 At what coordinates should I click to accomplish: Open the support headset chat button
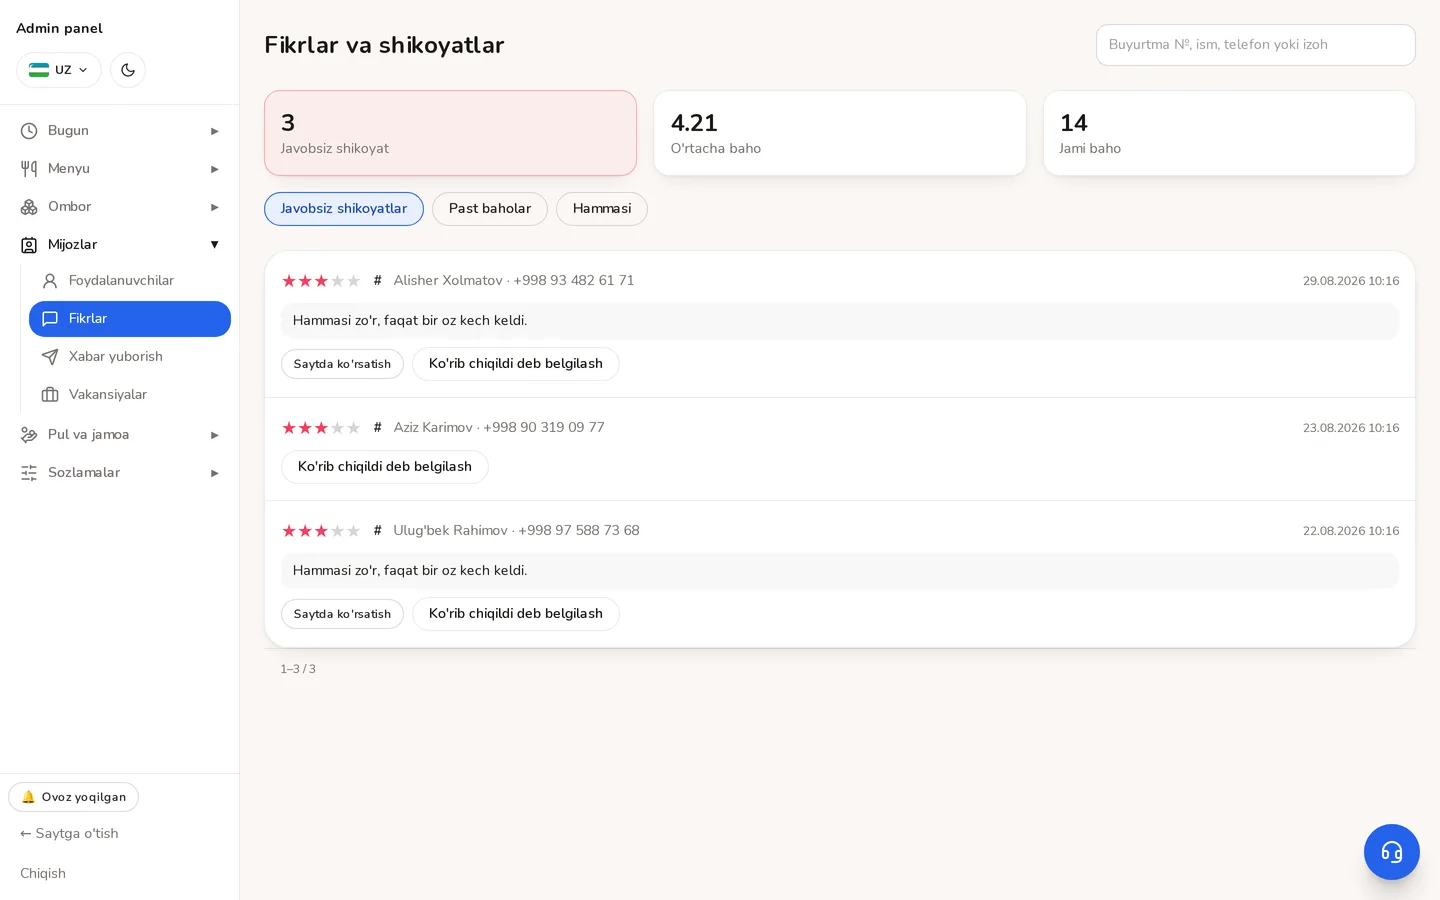pyautogui.click(x=1392, y=852)
